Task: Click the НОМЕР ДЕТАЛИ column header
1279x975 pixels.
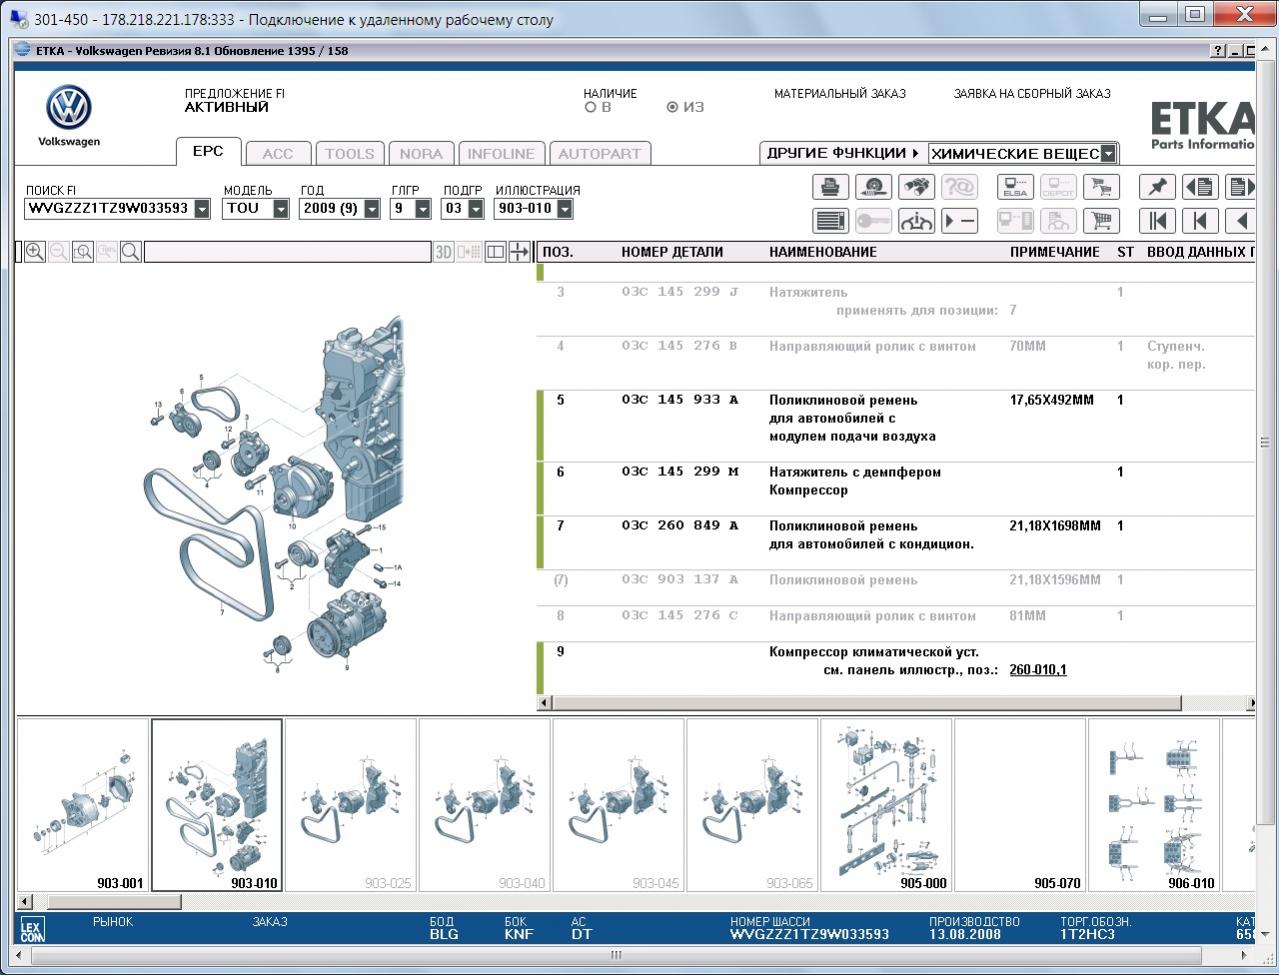Action: [672, 252]
